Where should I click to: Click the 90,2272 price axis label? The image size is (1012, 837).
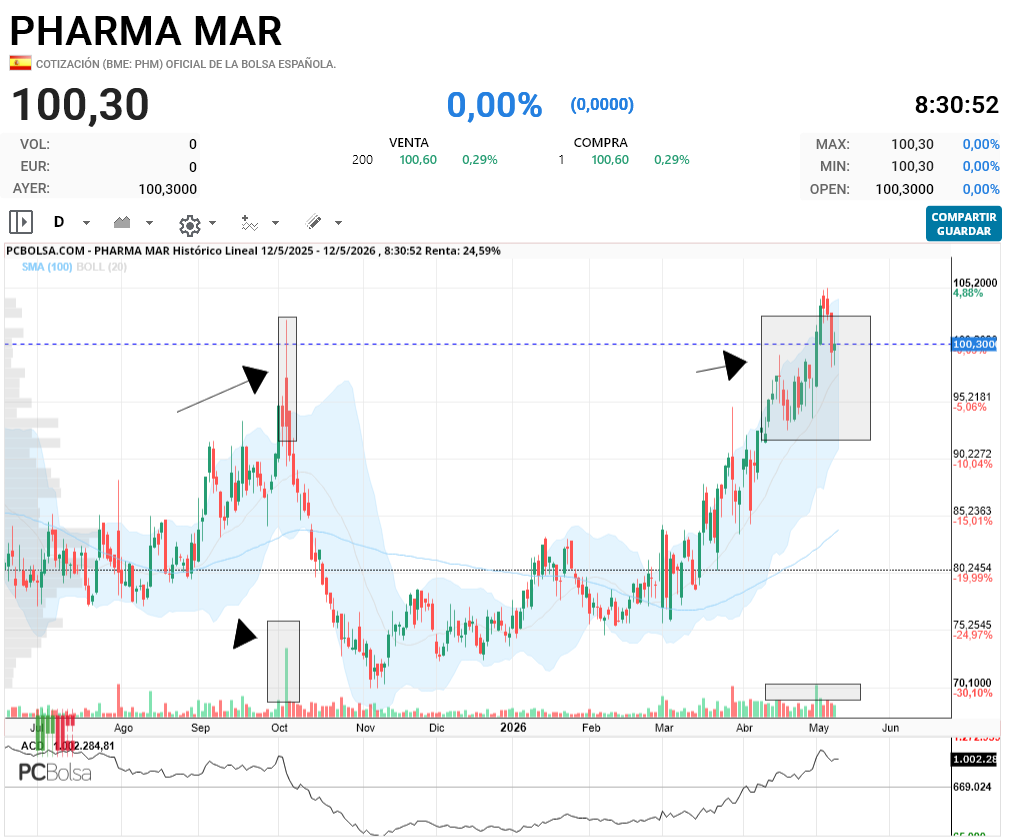point(972,454)
